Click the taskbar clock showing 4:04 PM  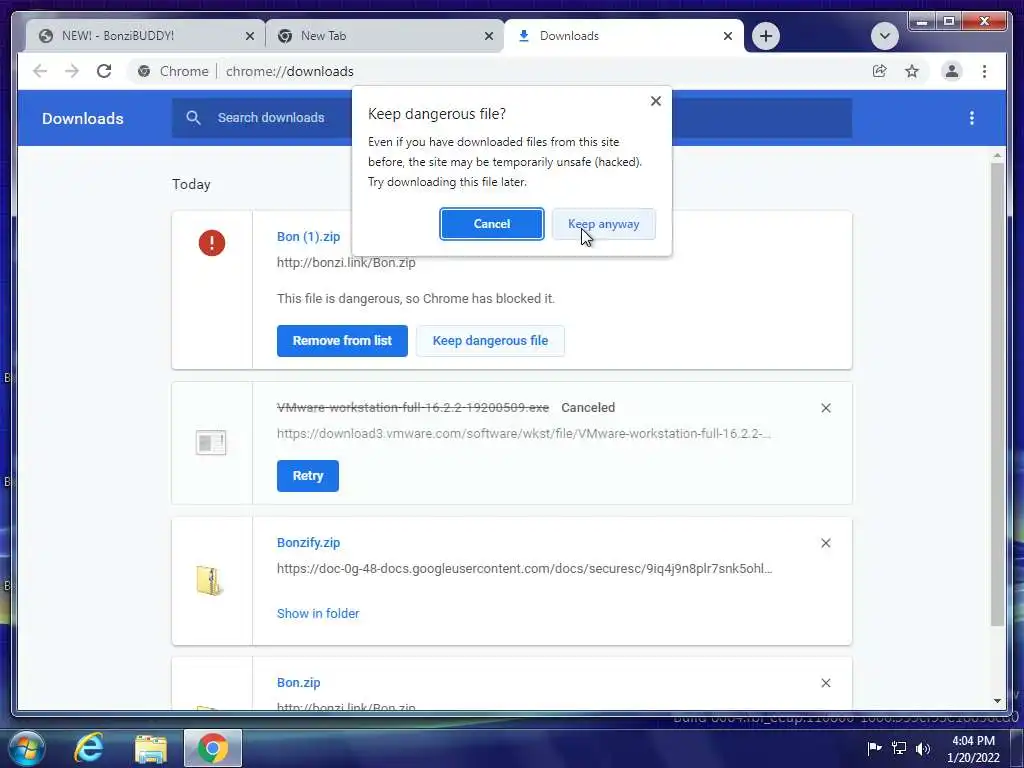[x=974, y=749]
